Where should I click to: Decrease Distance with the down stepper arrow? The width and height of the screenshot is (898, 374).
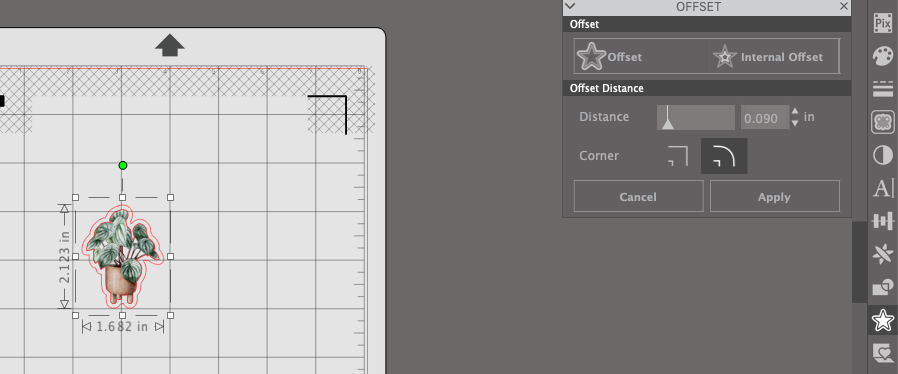pos(795,123)
